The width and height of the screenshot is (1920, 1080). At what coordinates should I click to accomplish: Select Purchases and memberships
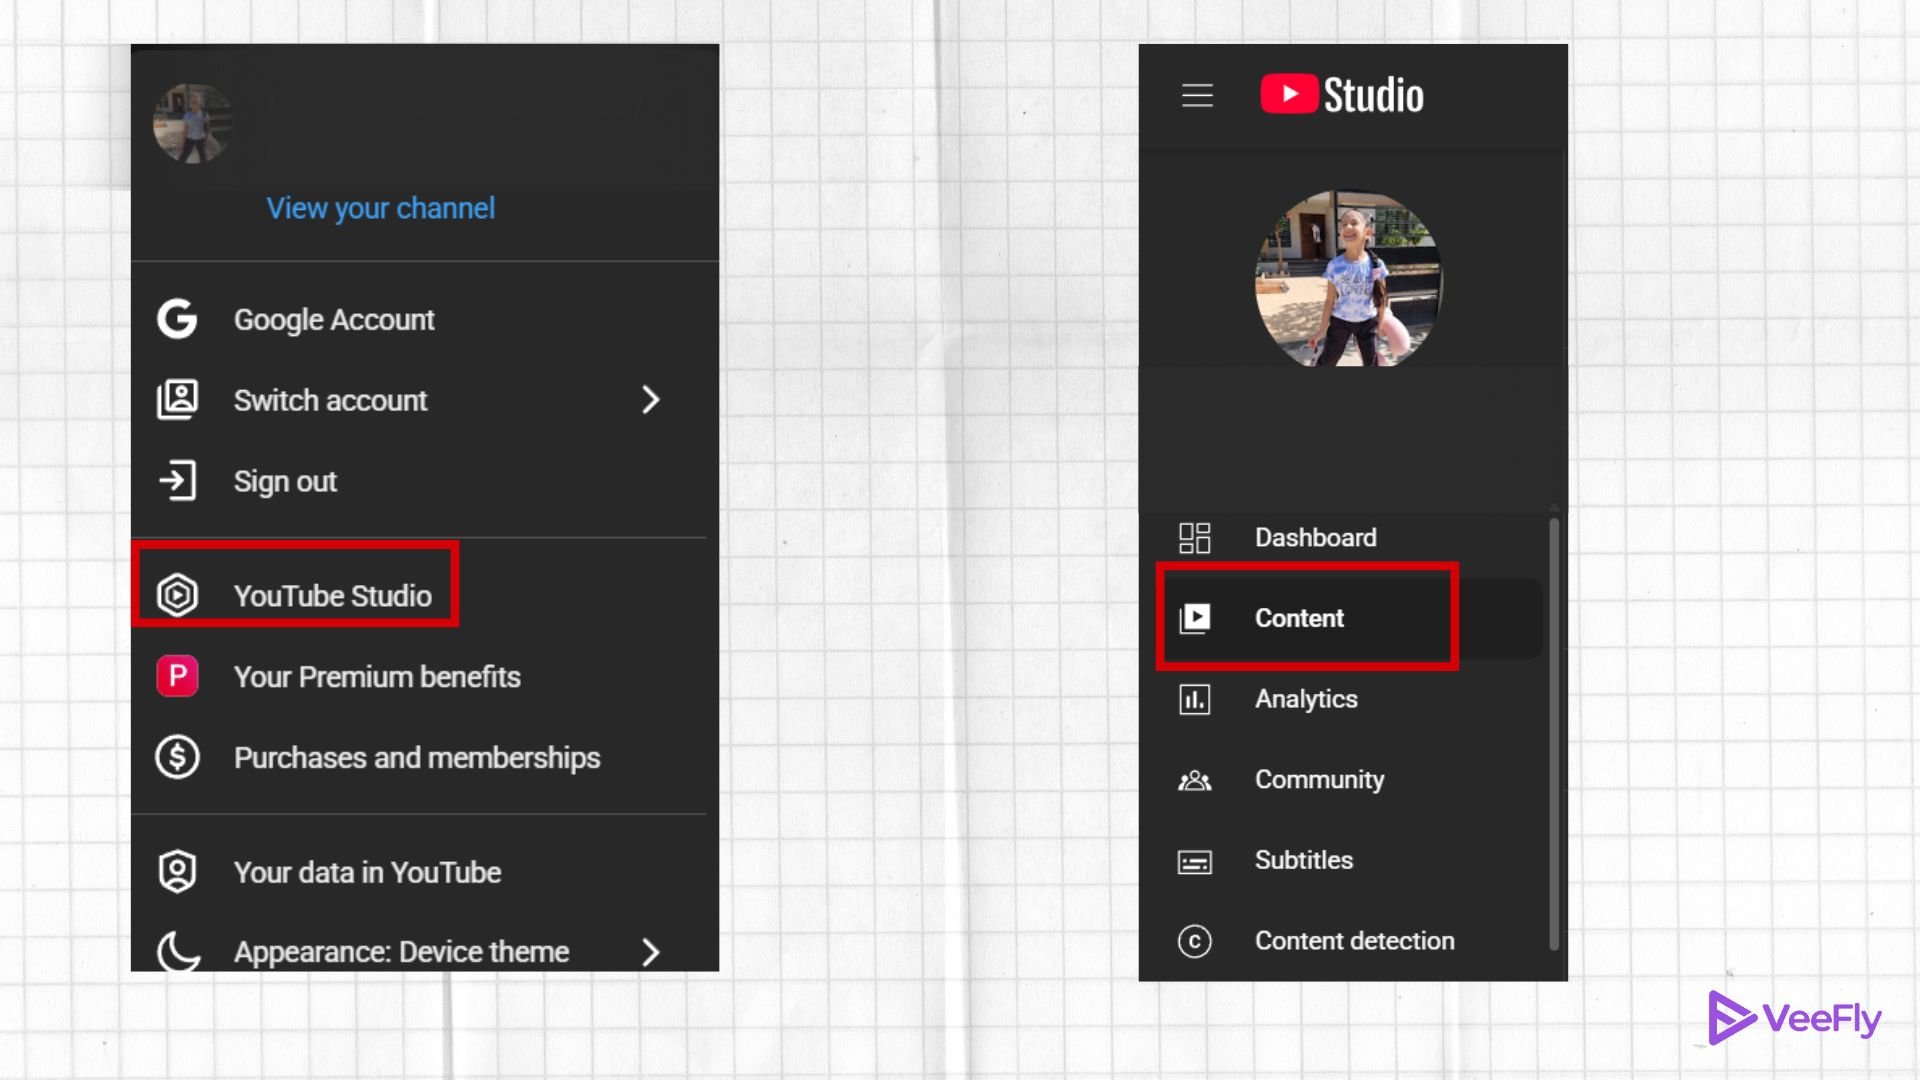click(416, 757)
